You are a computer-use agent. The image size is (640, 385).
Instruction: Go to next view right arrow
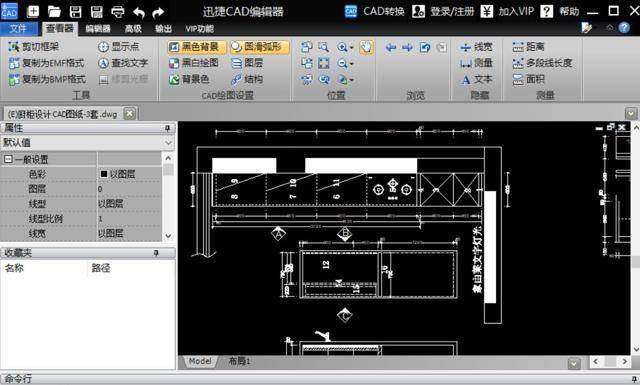coord(407,47)
